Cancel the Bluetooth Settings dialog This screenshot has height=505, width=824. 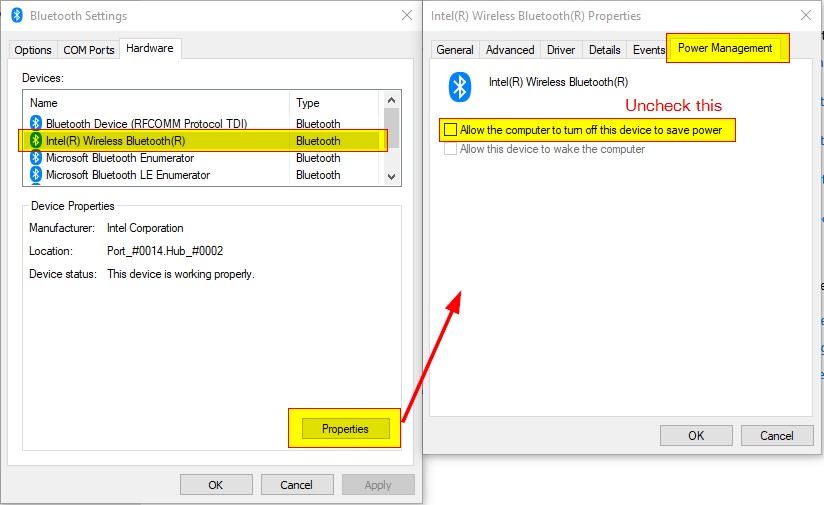296,485
